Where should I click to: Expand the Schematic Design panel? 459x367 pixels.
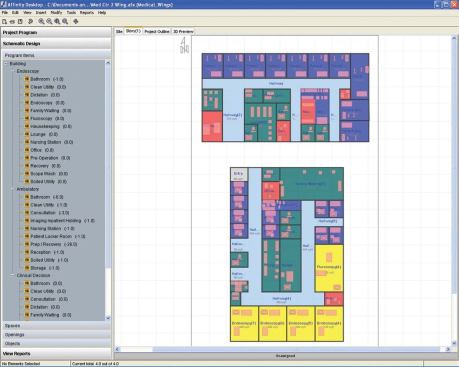[x=56, y=44]
